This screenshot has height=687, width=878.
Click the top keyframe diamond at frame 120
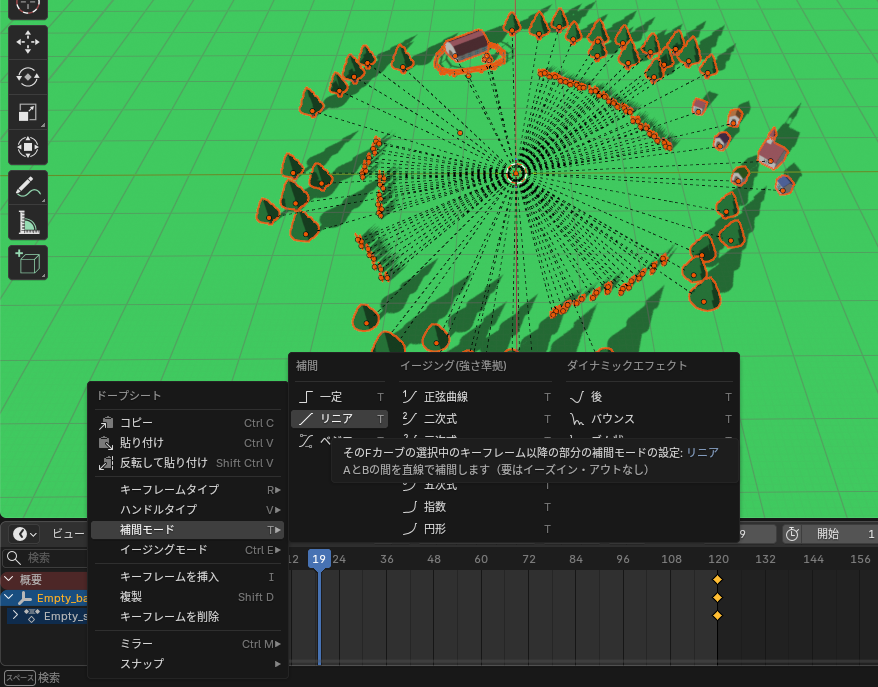pos(717,580)
